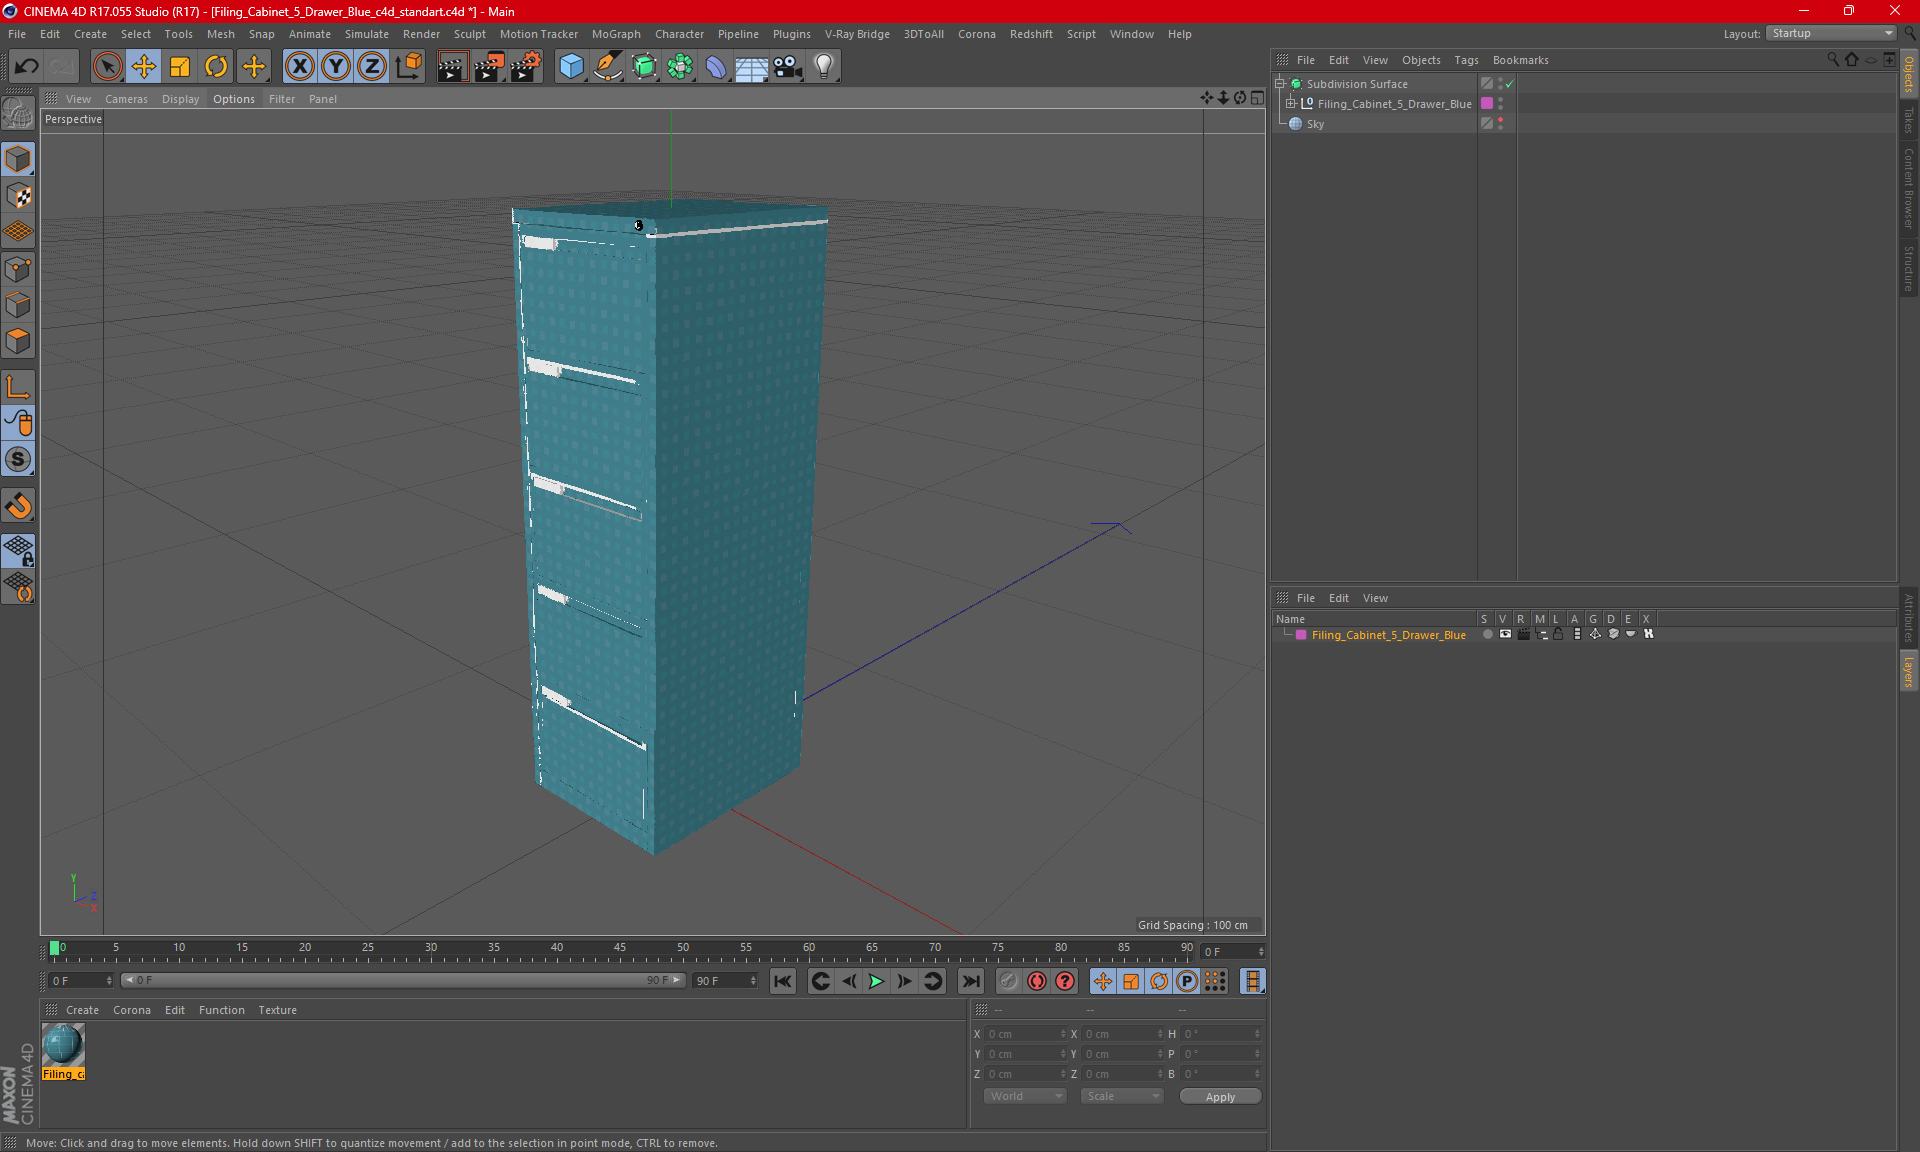This screenshot has width=1920, height=1152.
Task: Select the Filing_c material thumbnail
Action: point(63,1045)
